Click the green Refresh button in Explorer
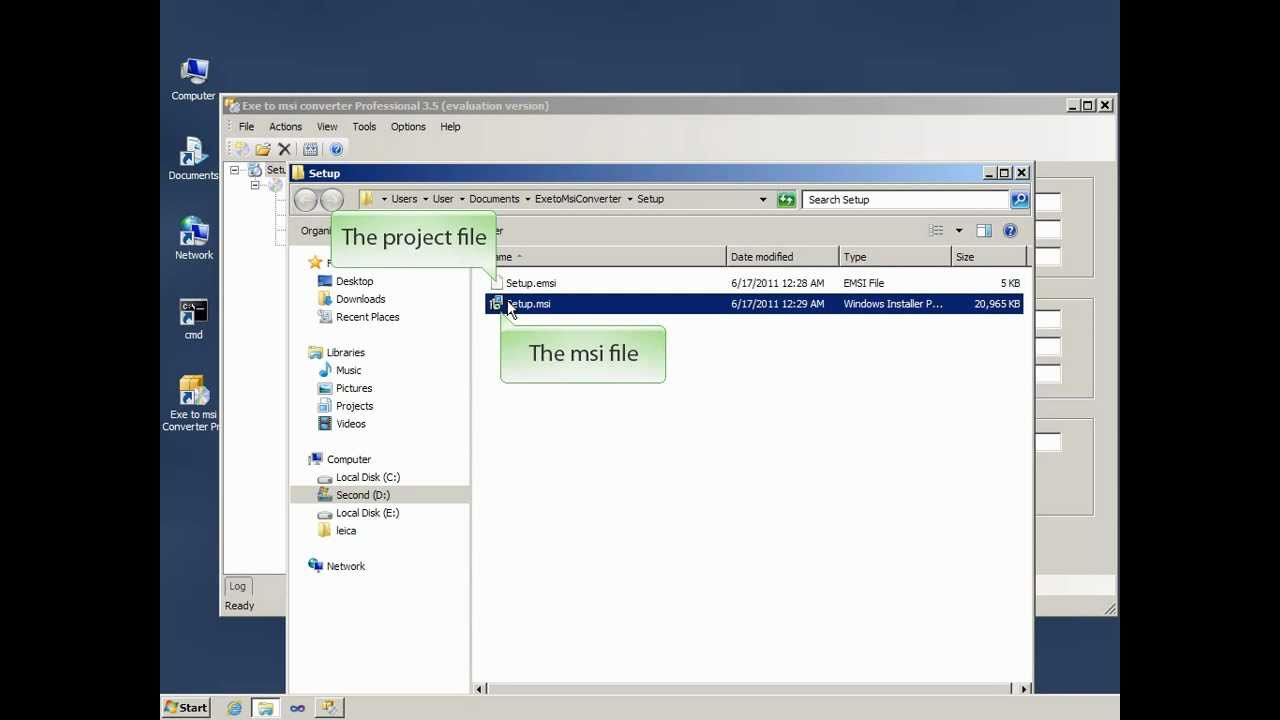This screenshot has height=720, width=1280. pos(786,199)
